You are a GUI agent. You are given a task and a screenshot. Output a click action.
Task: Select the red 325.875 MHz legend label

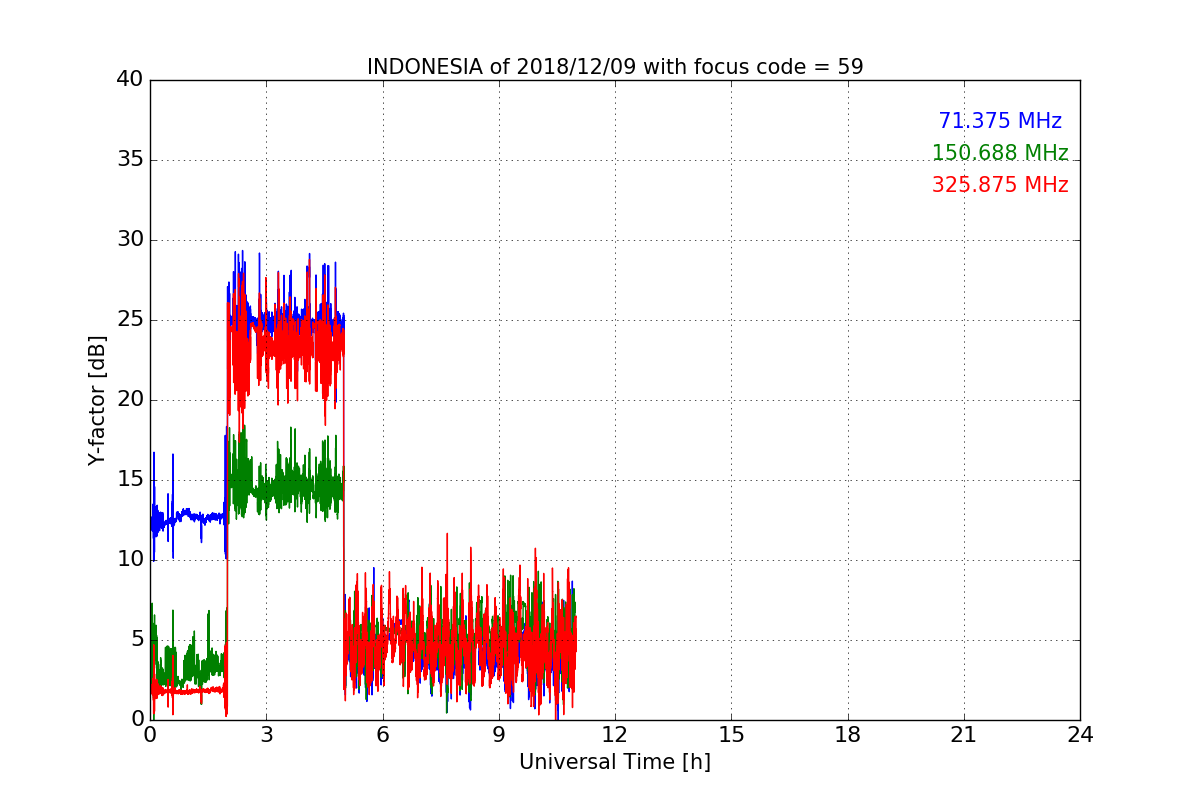pos(1000,185)
